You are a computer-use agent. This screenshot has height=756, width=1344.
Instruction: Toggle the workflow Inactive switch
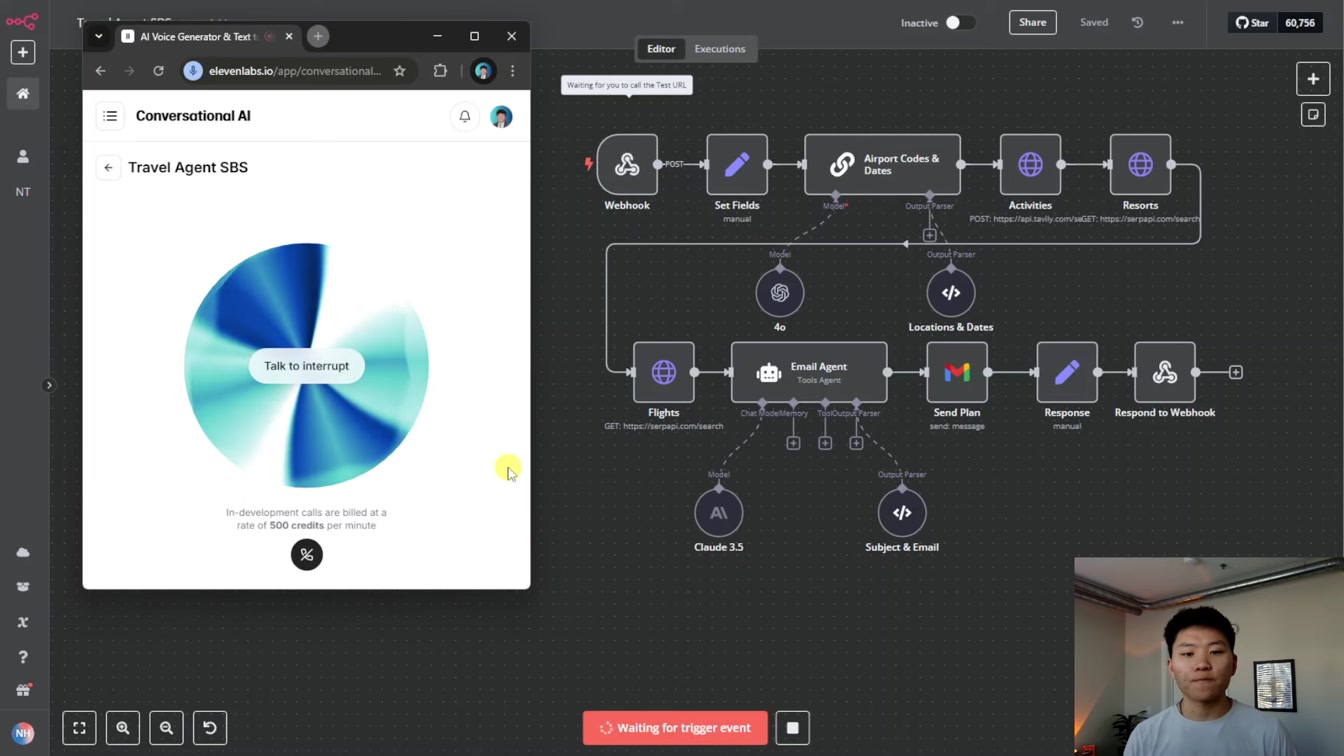[x=959, y=22]
